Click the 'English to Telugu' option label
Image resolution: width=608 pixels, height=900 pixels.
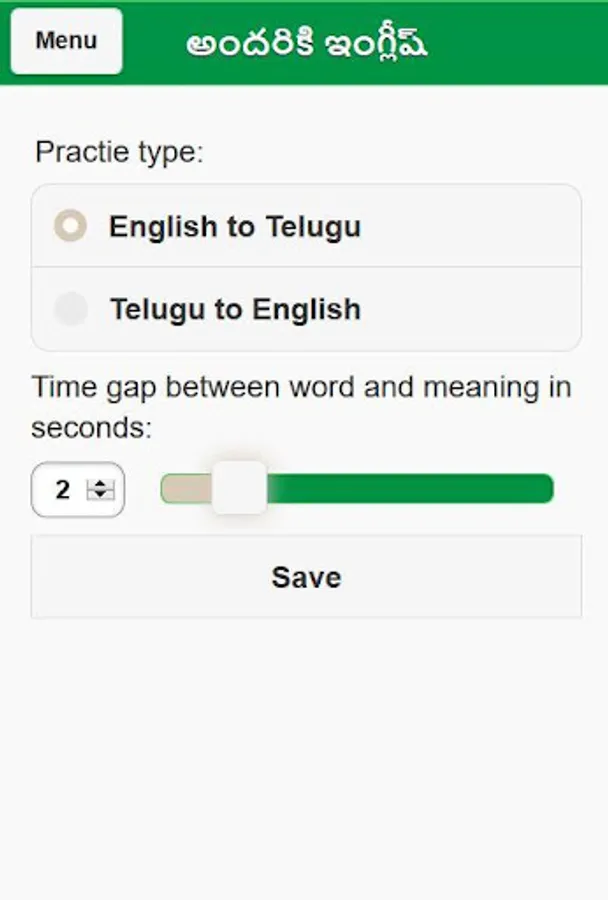234,227
